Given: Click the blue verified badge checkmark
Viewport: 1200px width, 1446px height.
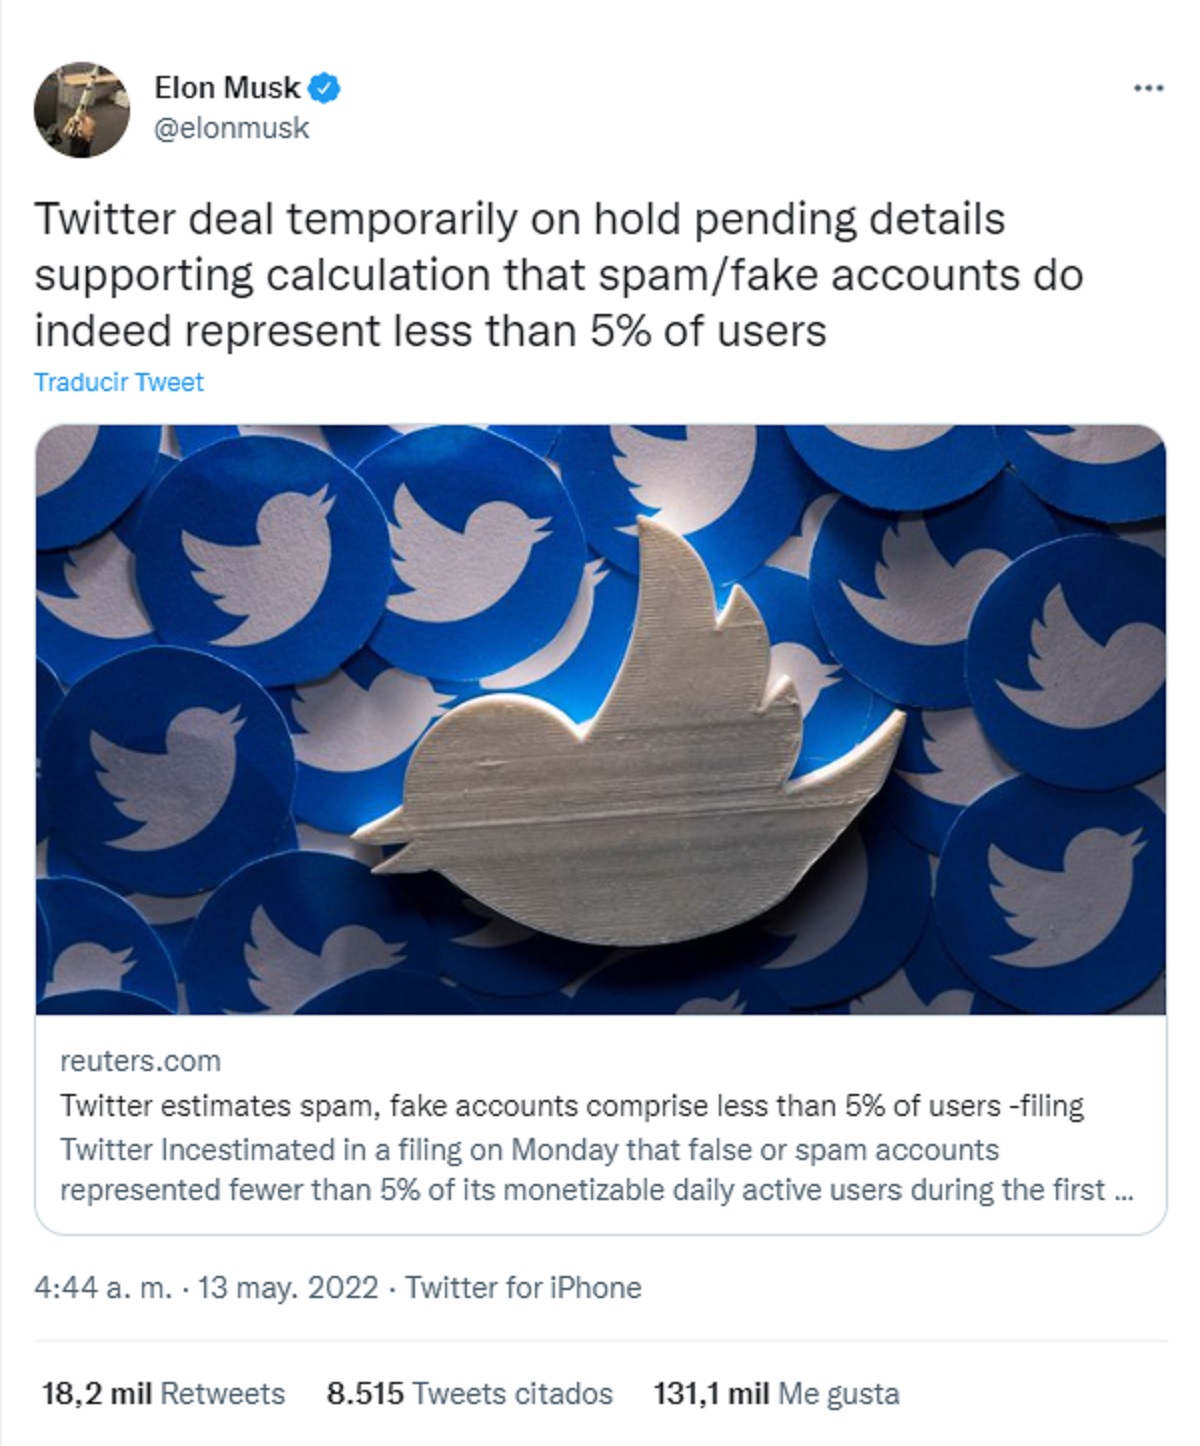Looking at the screenshot, I should [x=323, y=88].
